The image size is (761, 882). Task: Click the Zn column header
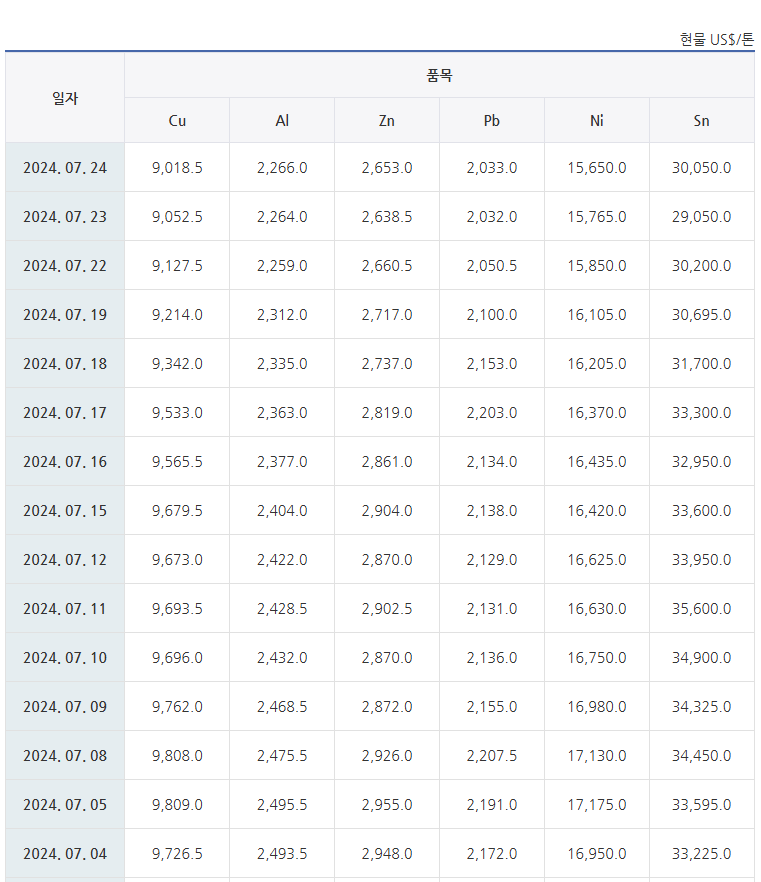387,120
